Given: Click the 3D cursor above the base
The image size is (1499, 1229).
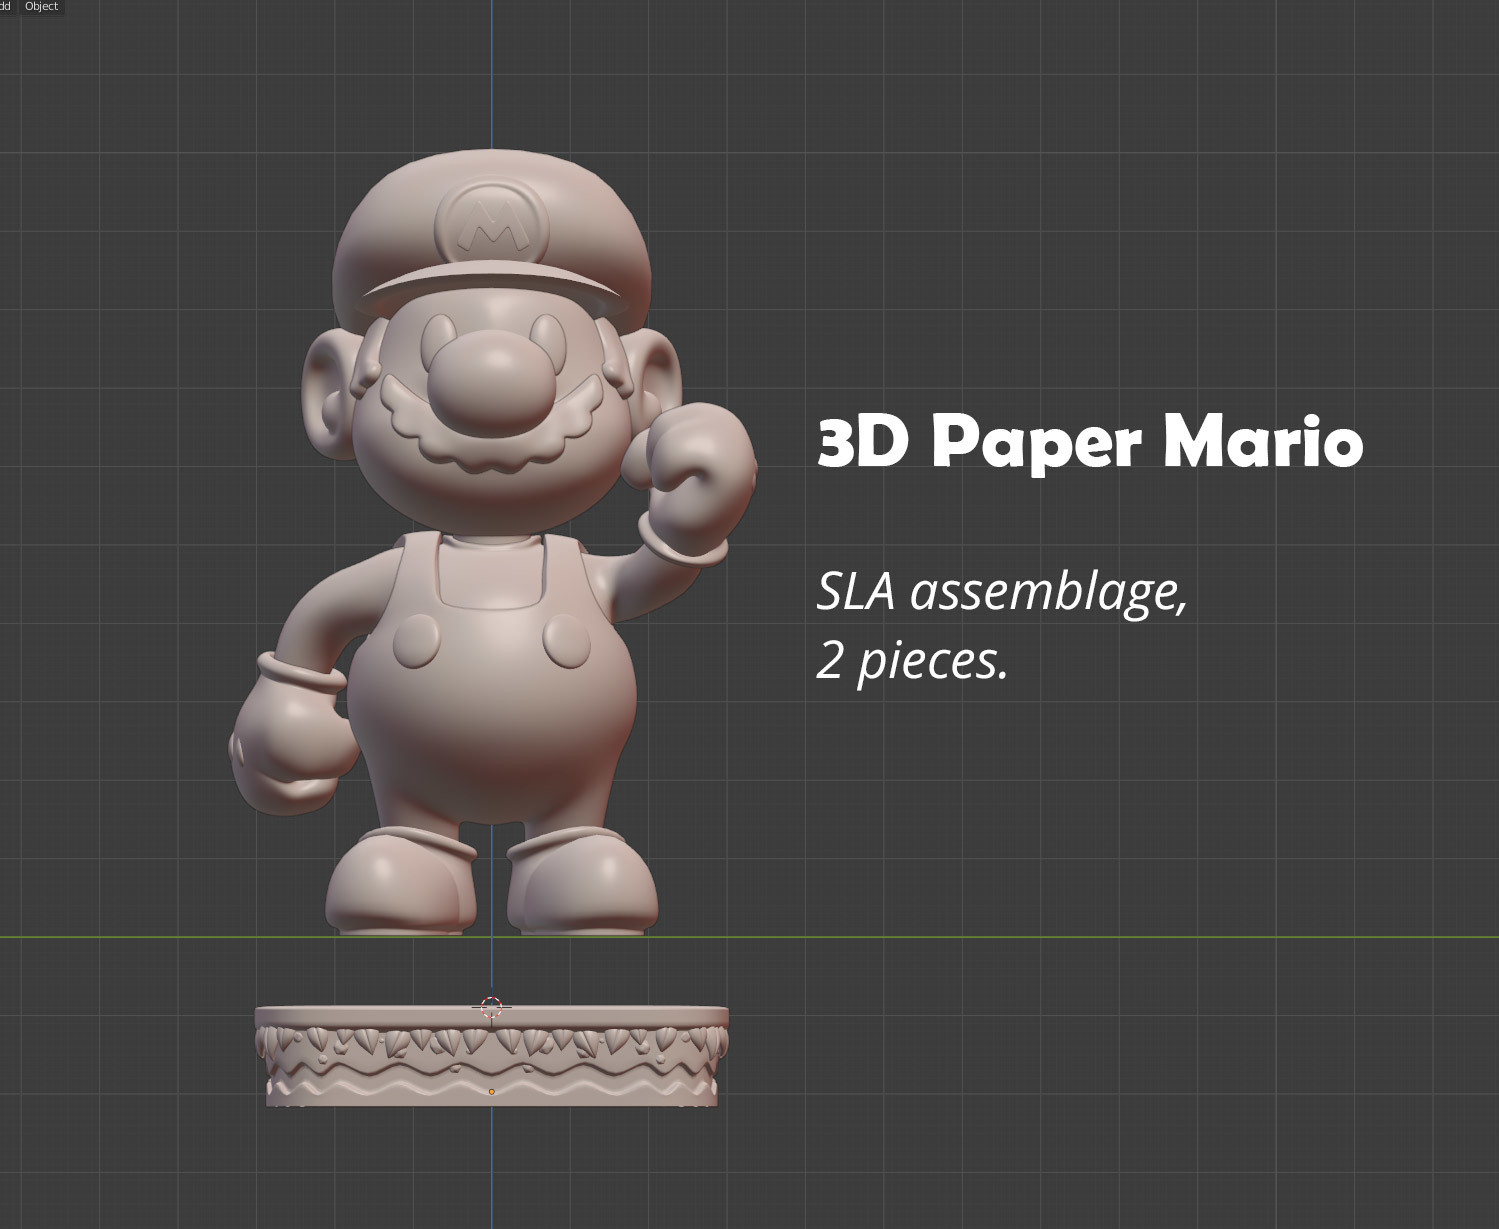Looking at the screenshot, I should pos(492,1008).
